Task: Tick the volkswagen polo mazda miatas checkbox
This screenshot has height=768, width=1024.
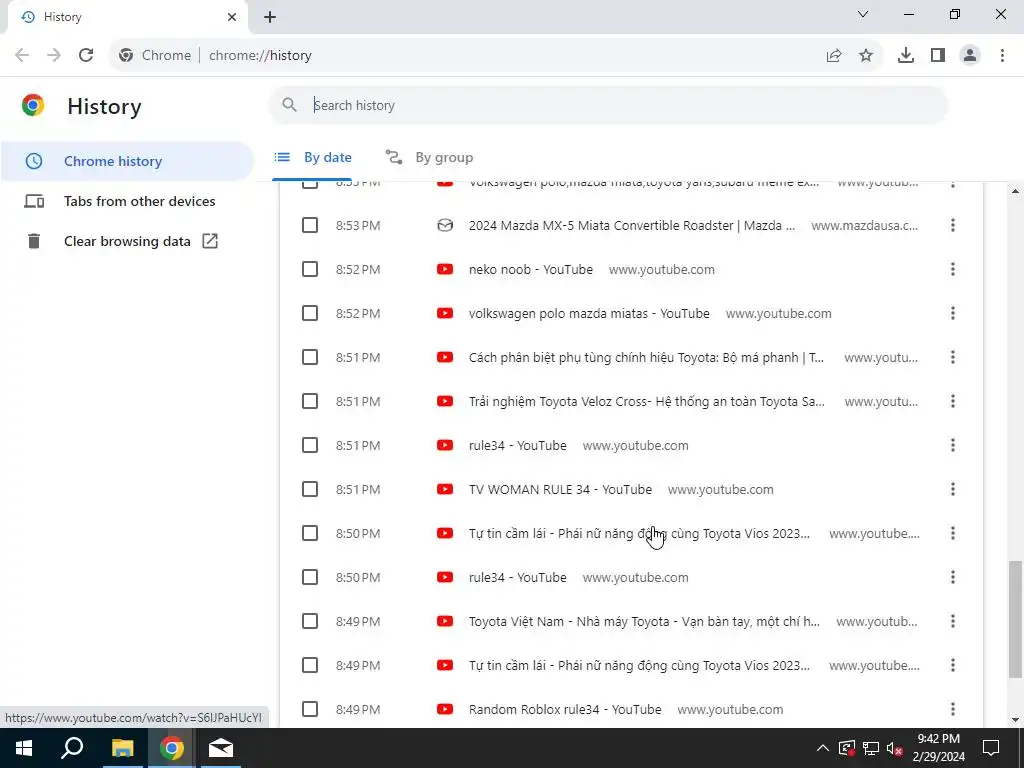Action: pos(310,313)
